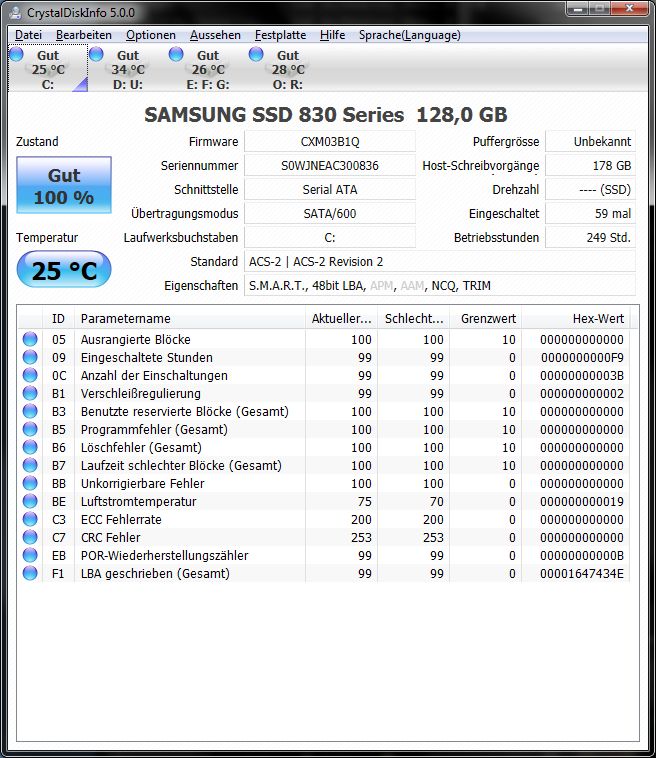Viewport: 656px width, 758px height.
Task: Click status orb for Ausrangierte Blöcke
Action: (x=30, y=339)
